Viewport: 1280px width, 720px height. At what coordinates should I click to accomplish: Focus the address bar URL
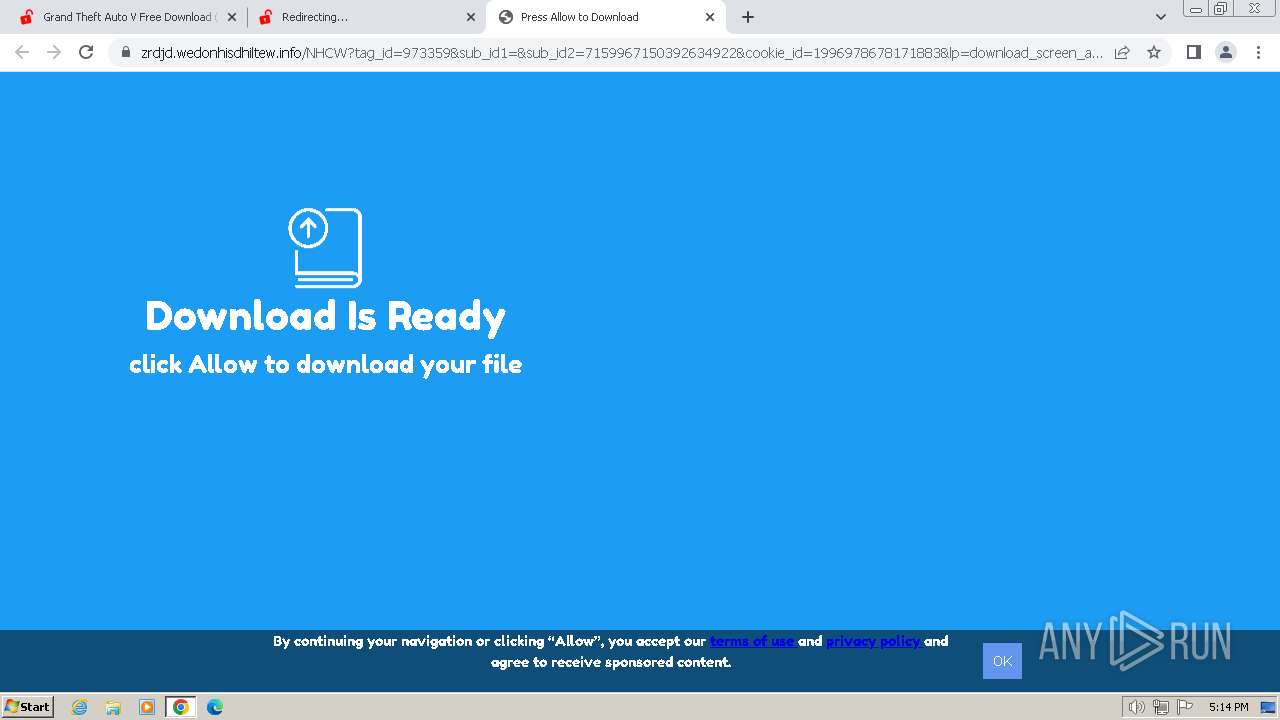621,52
